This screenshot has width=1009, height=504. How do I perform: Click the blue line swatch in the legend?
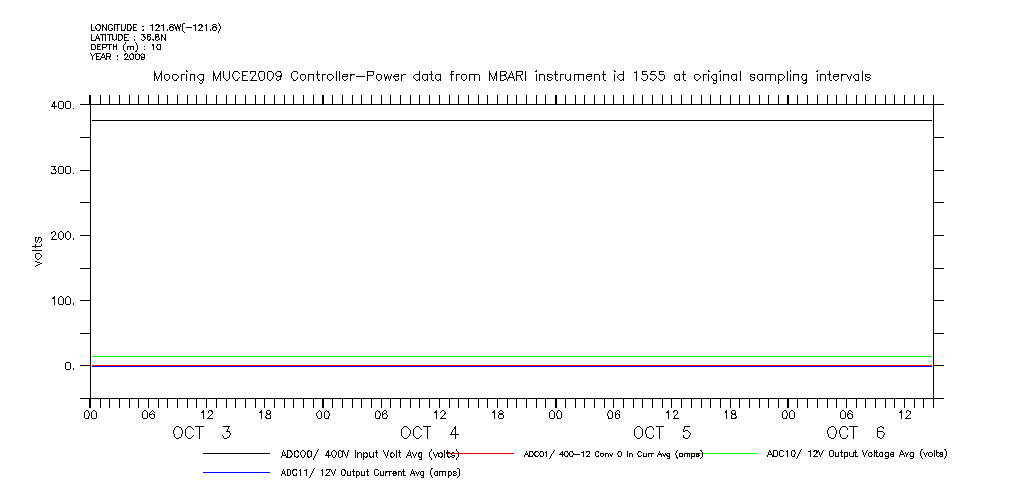pyautogui.click(x=236, y=473)
